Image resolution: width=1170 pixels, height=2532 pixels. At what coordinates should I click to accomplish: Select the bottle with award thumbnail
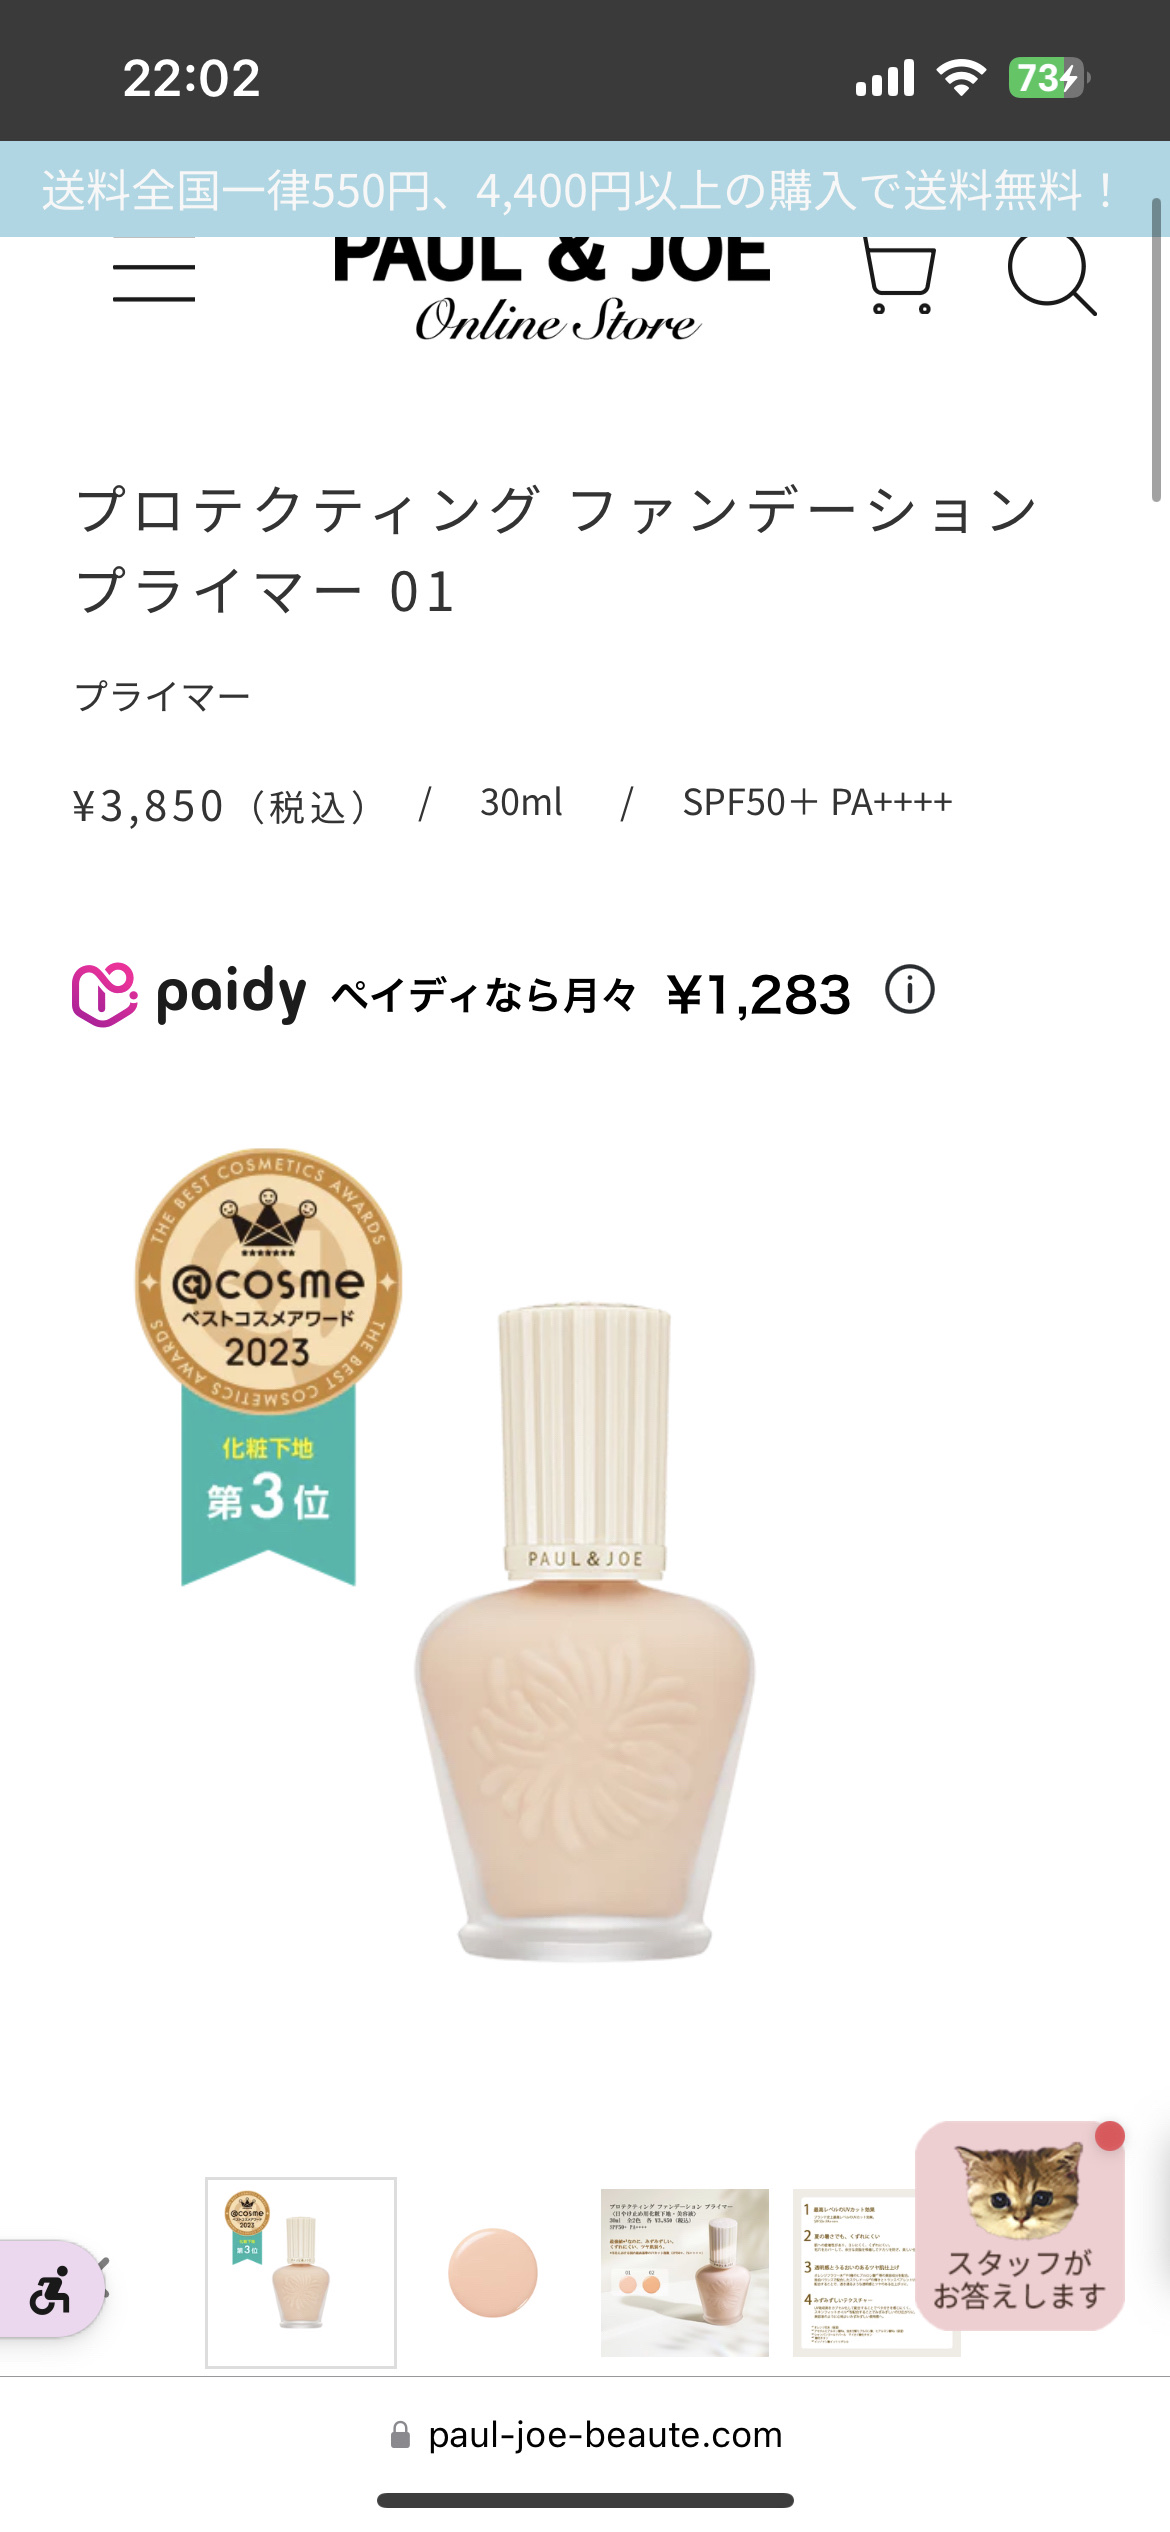click(x=301, y=2272)
